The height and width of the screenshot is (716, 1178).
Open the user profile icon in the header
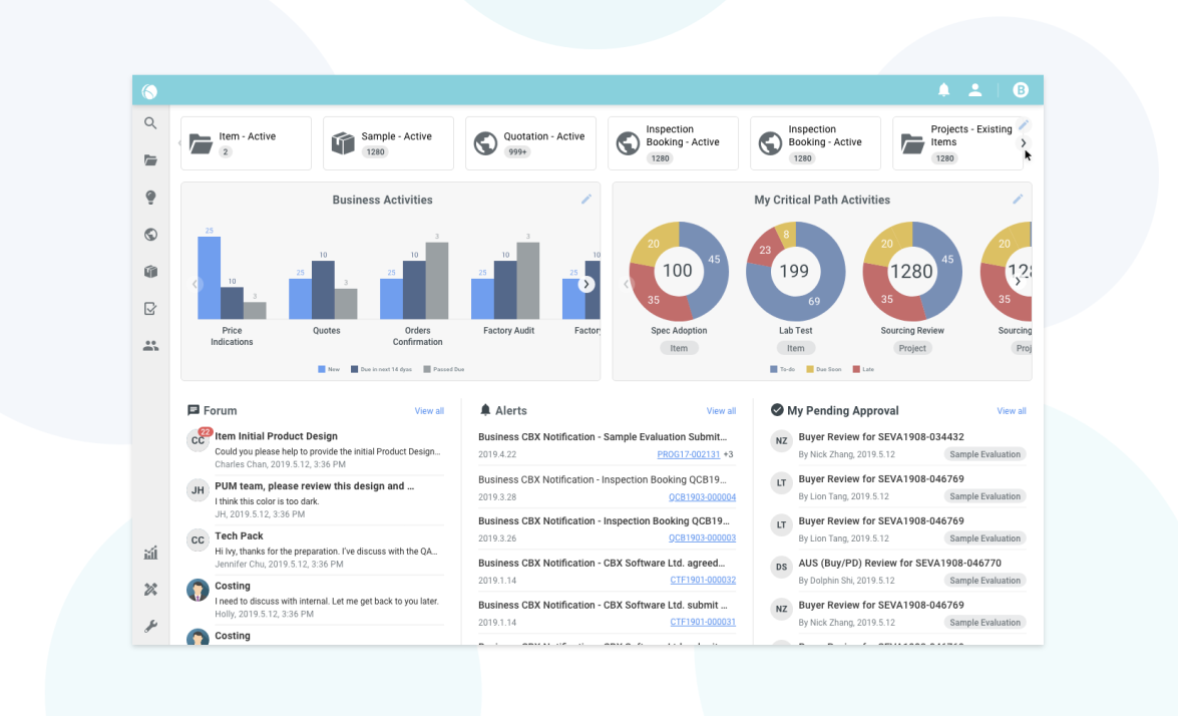(x=975, y=90)
